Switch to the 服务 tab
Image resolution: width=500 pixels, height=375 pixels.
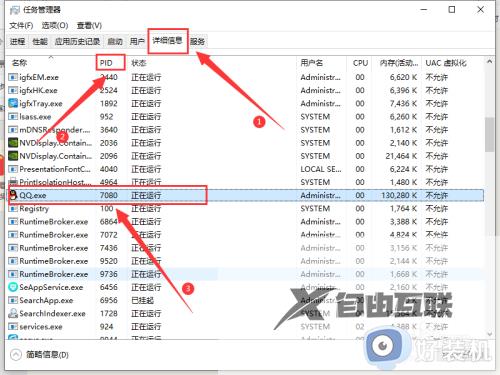tap(197, 41)
